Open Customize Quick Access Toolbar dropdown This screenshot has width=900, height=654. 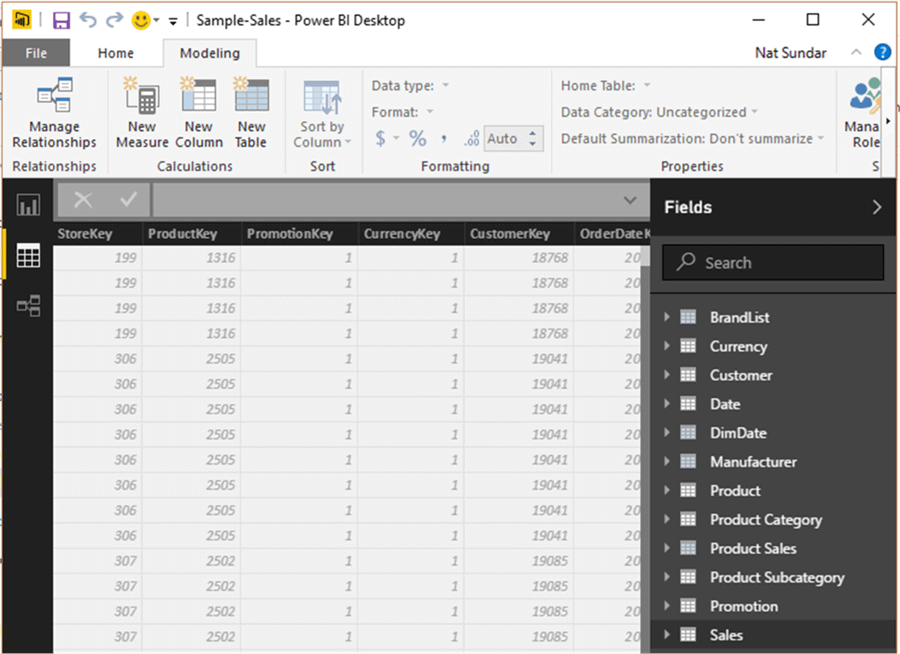(173, 21)
